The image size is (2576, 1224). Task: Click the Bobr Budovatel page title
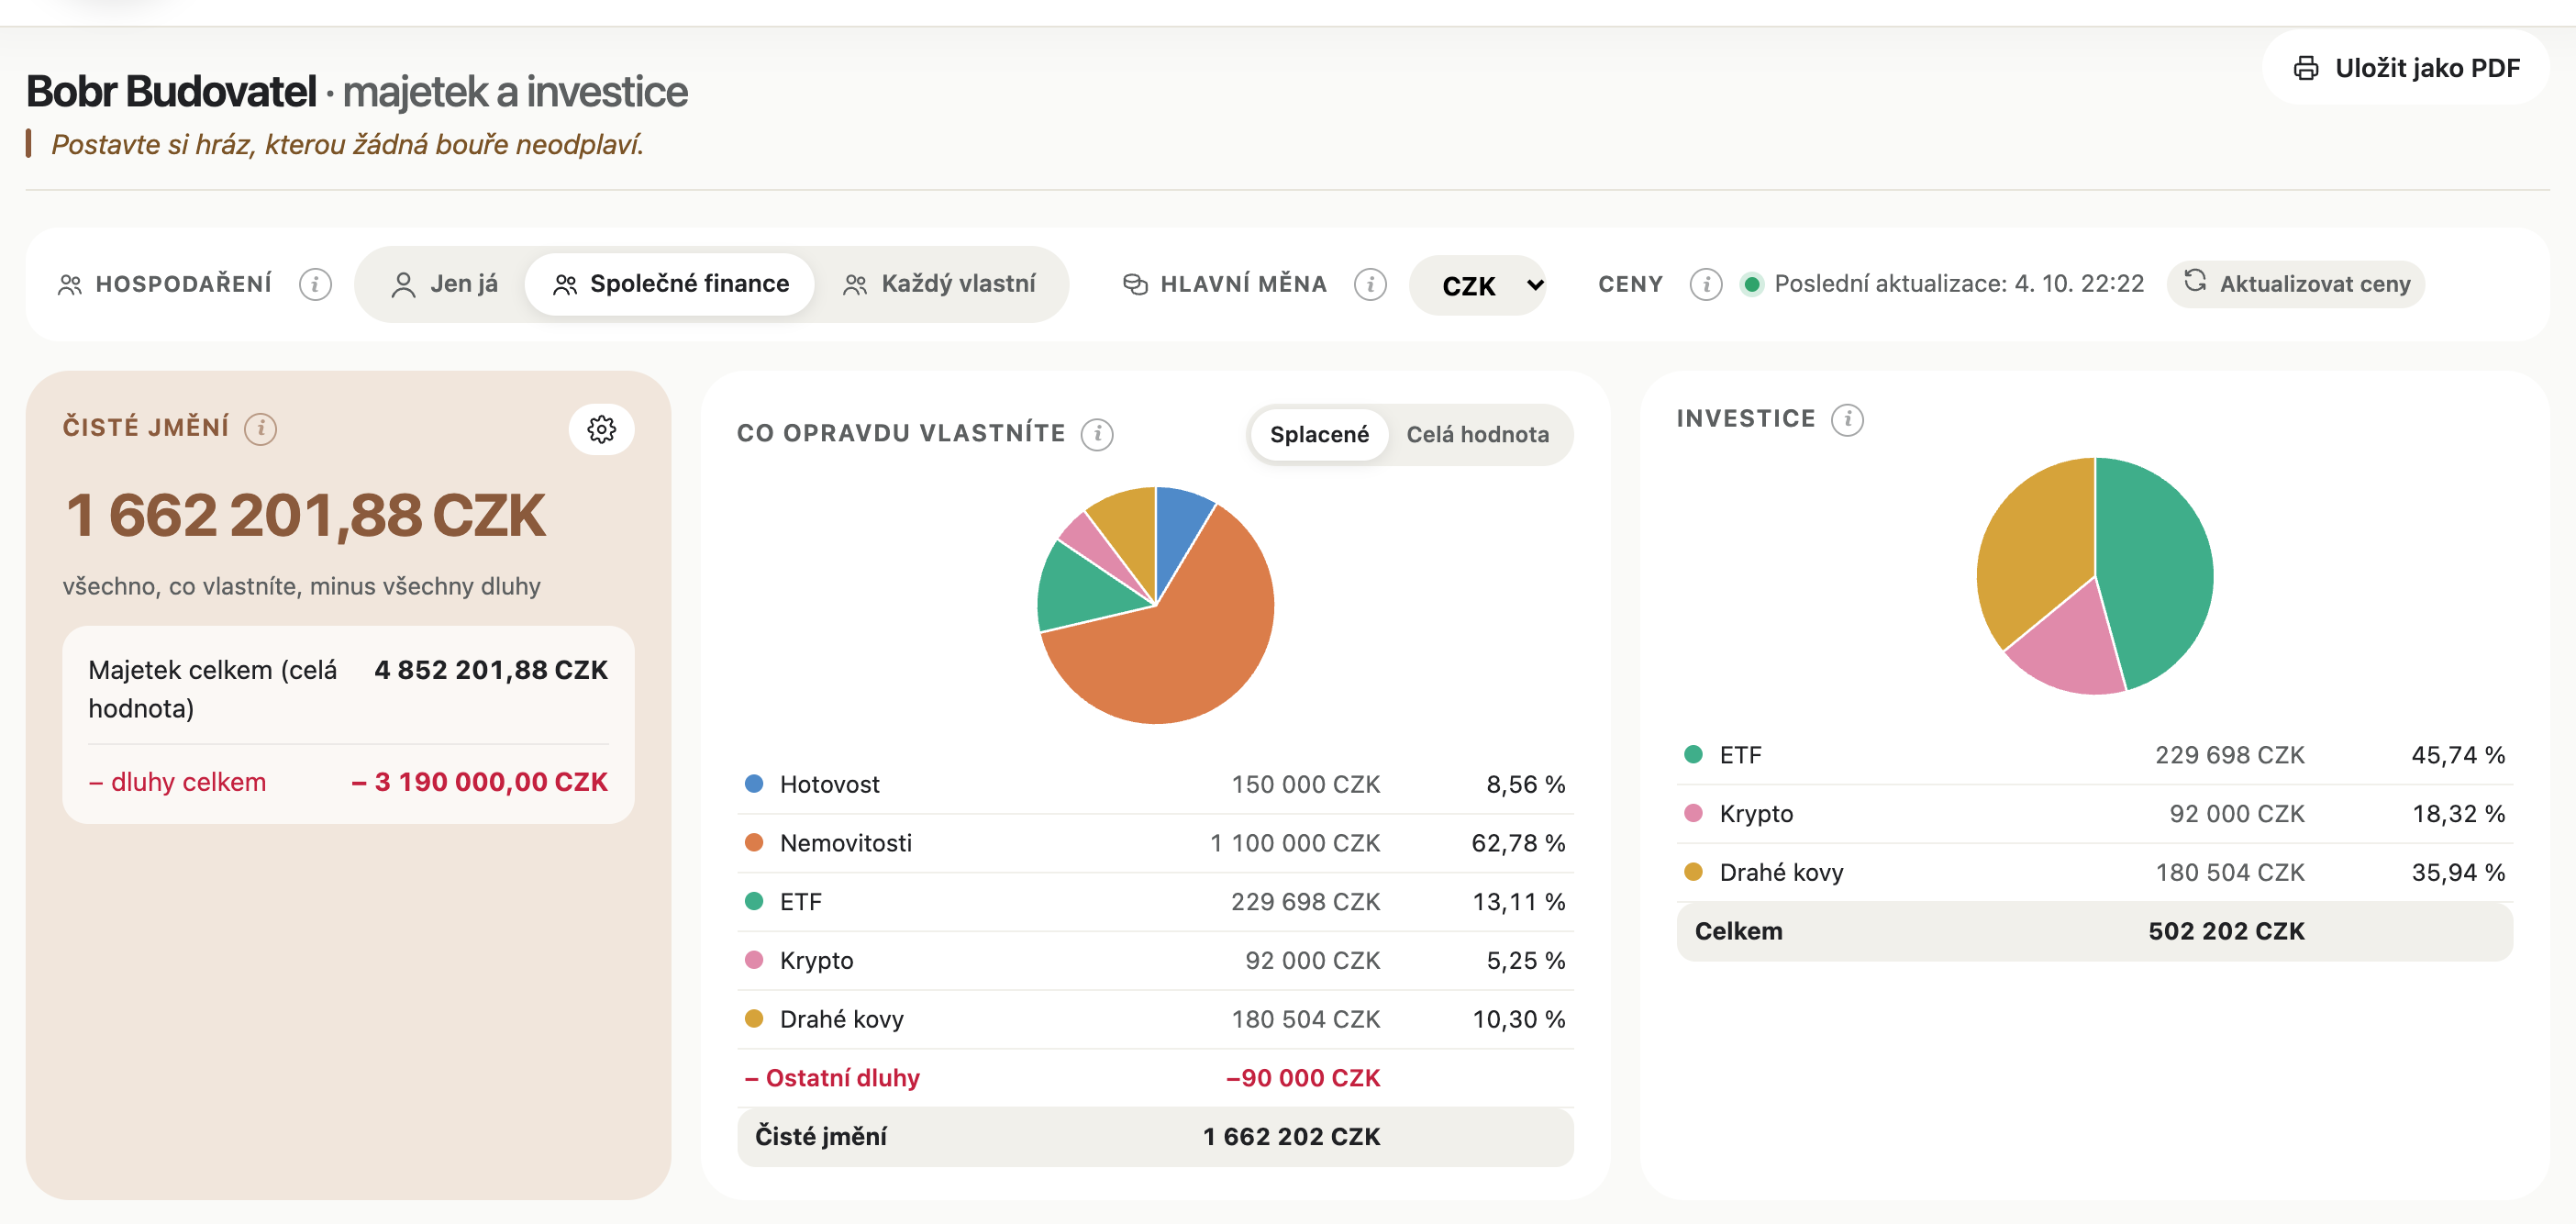171,91
